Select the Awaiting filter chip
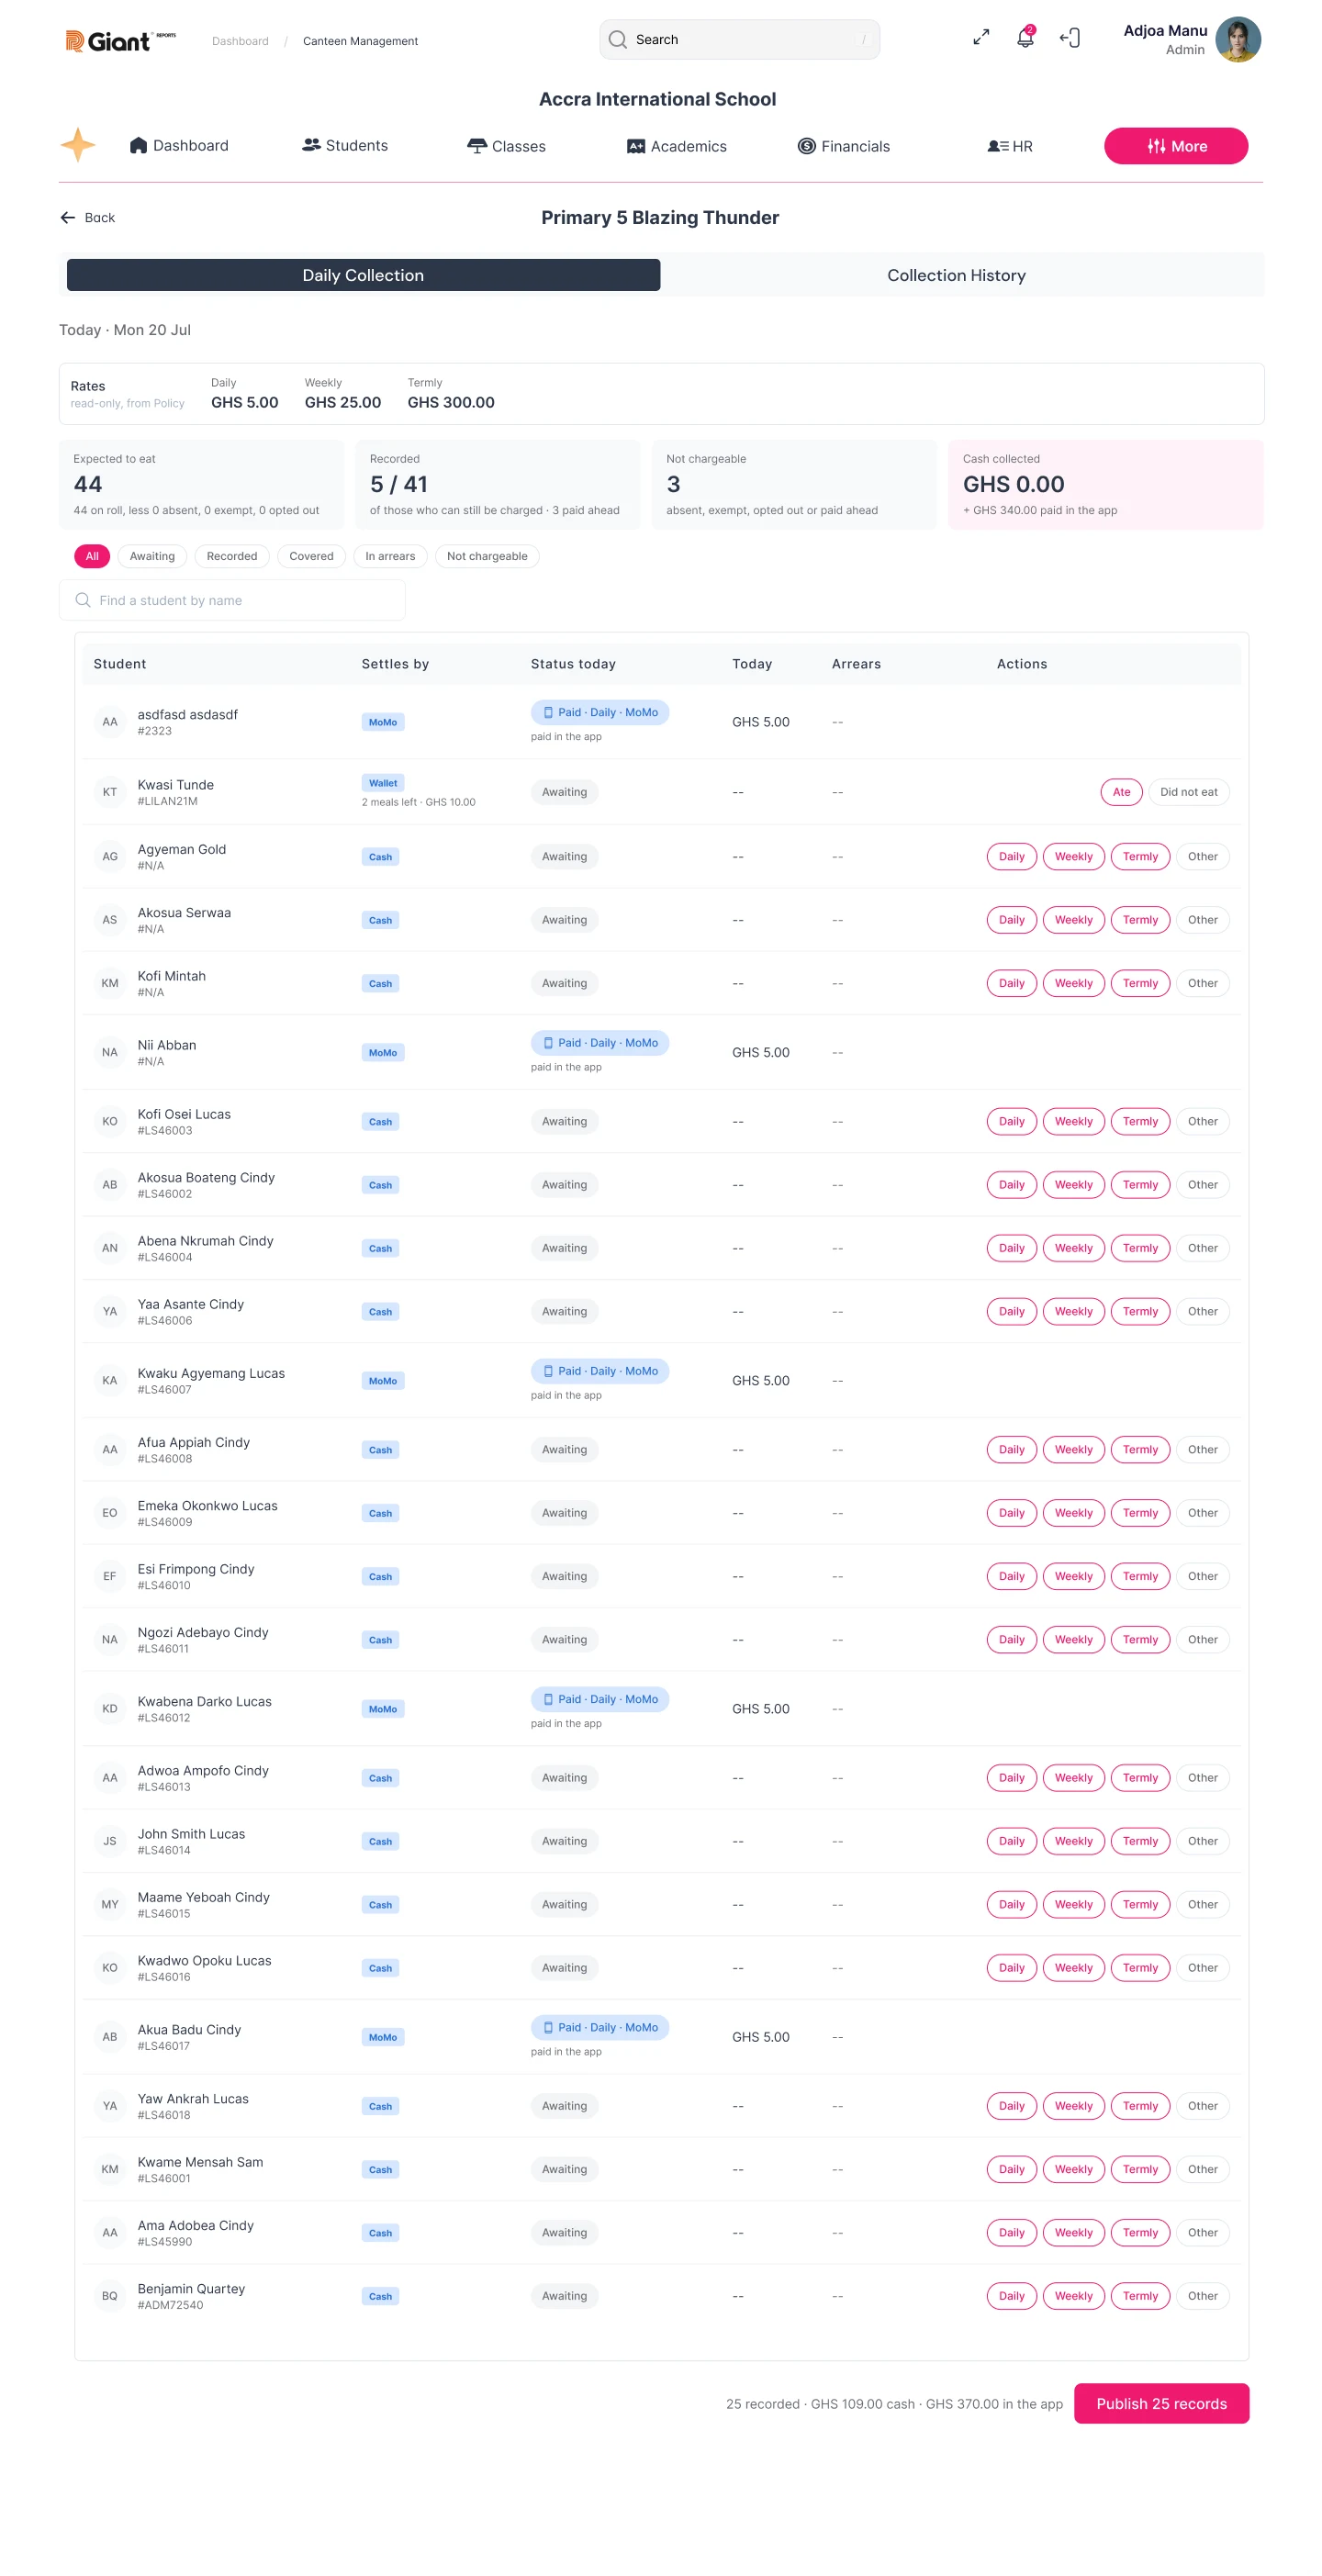Image resolution: width=1322 pixels, height=2576 pixels. 152,556
